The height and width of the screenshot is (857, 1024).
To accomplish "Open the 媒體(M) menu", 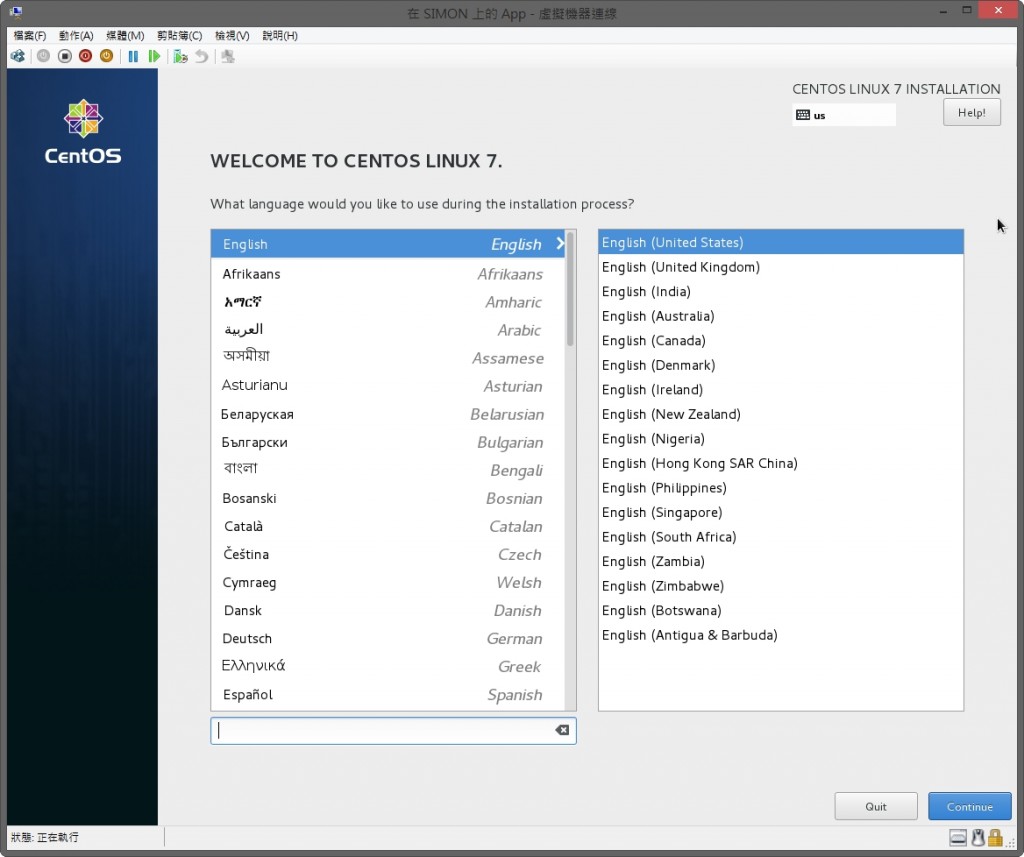I will tap(125, 35).
